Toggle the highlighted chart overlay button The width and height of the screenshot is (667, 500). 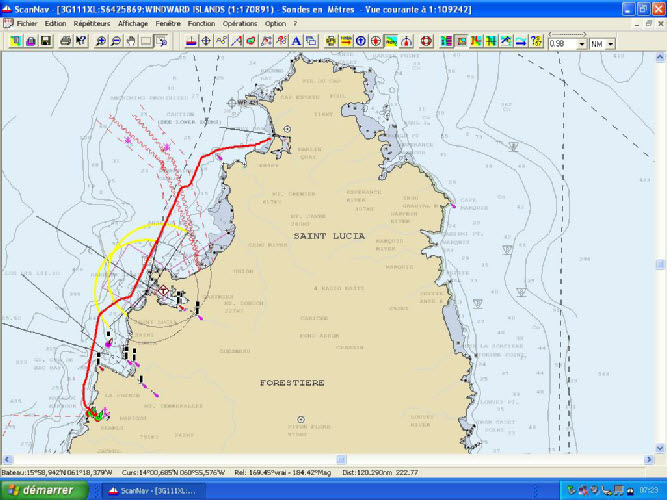click(x=391, y=42)
